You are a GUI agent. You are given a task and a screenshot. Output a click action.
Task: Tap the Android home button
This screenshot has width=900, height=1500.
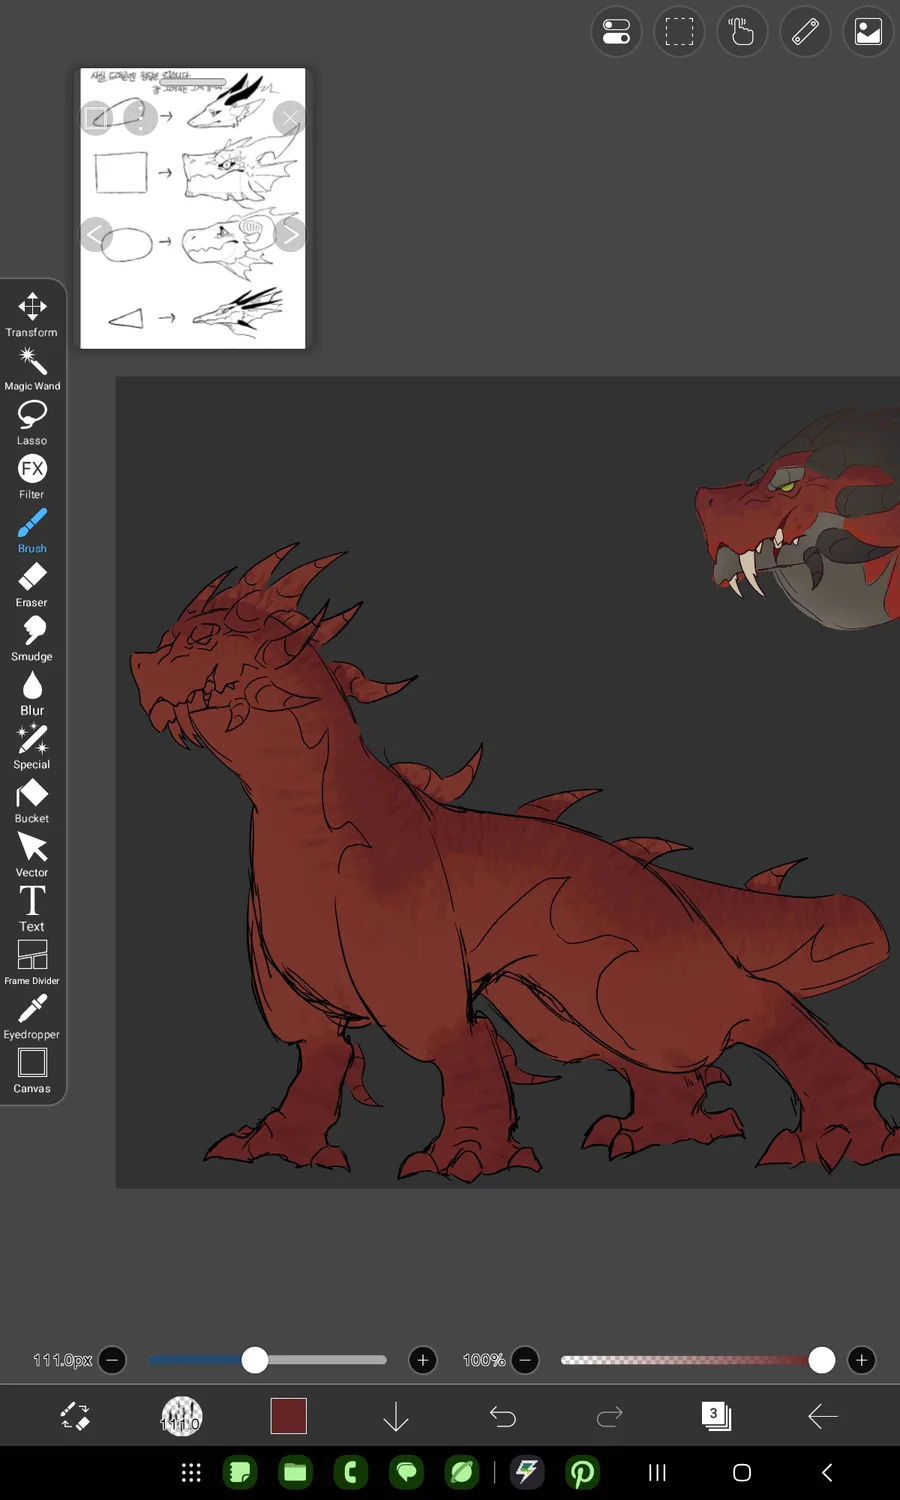click(742, 1472)
